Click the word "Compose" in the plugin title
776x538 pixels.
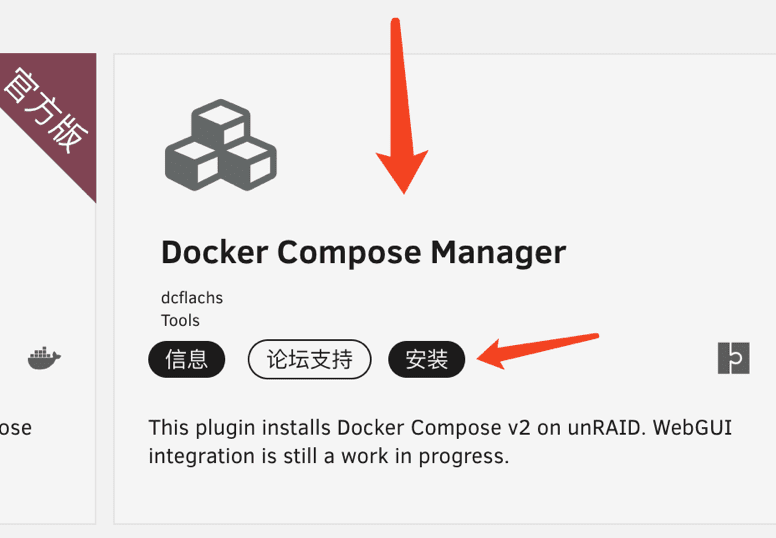click(x=349, y=252)
